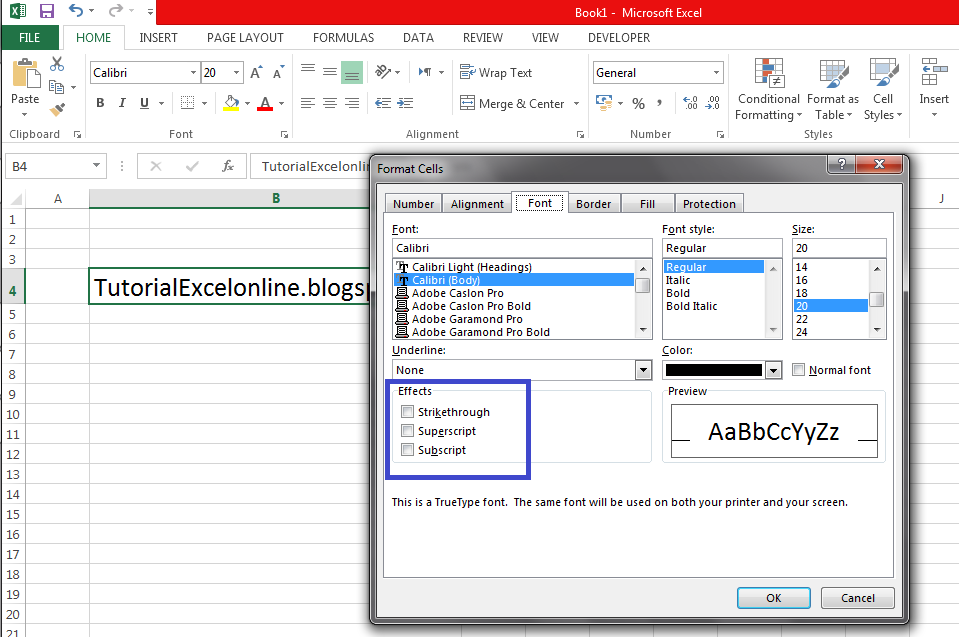The image size is (959, 637).
Task: Toggle Bold formatting in ribbon
Action: click(x=100, y=103)
